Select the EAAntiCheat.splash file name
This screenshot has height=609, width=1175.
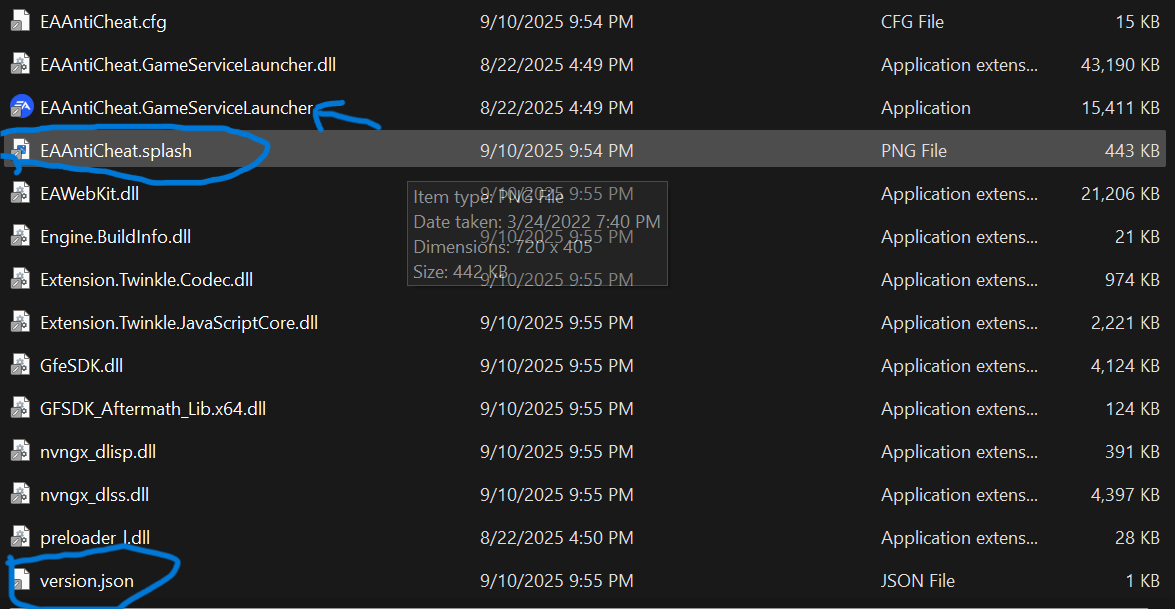[x=116, y=151]
